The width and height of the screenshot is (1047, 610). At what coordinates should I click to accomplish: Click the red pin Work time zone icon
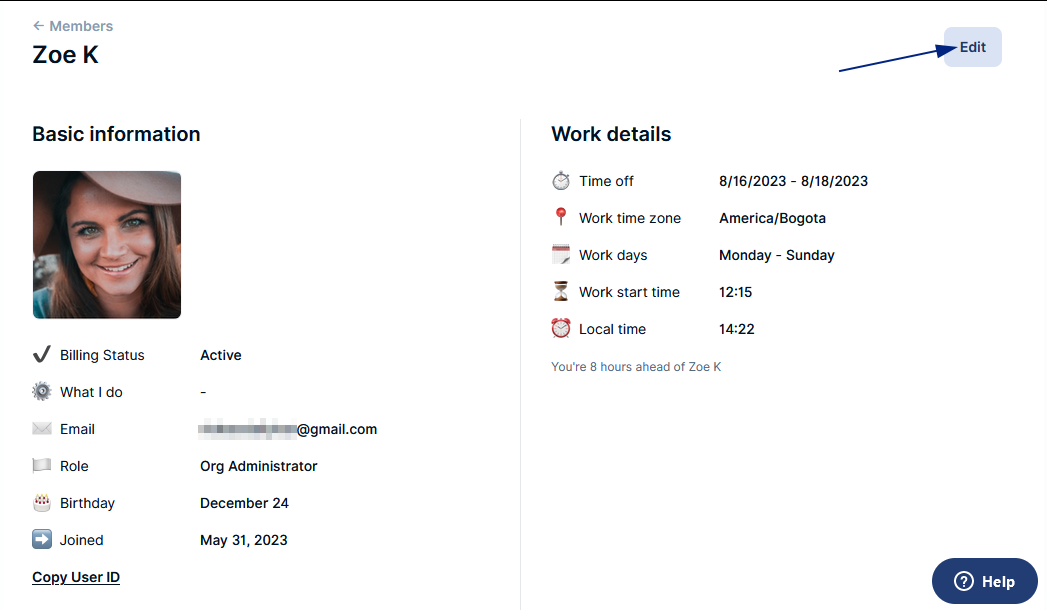tap(561, 218)
